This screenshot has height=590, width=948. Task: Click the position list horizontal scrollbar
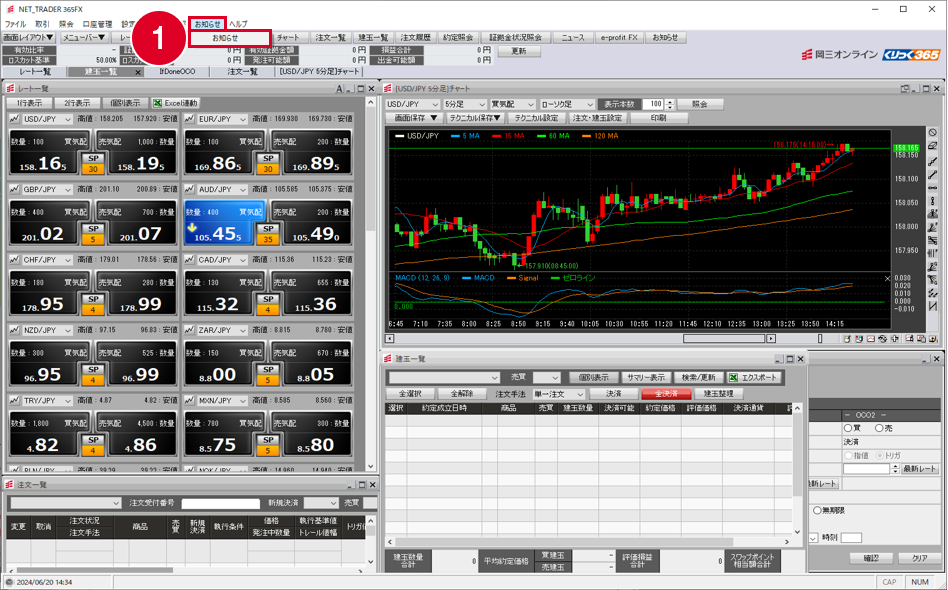(589, 542)
